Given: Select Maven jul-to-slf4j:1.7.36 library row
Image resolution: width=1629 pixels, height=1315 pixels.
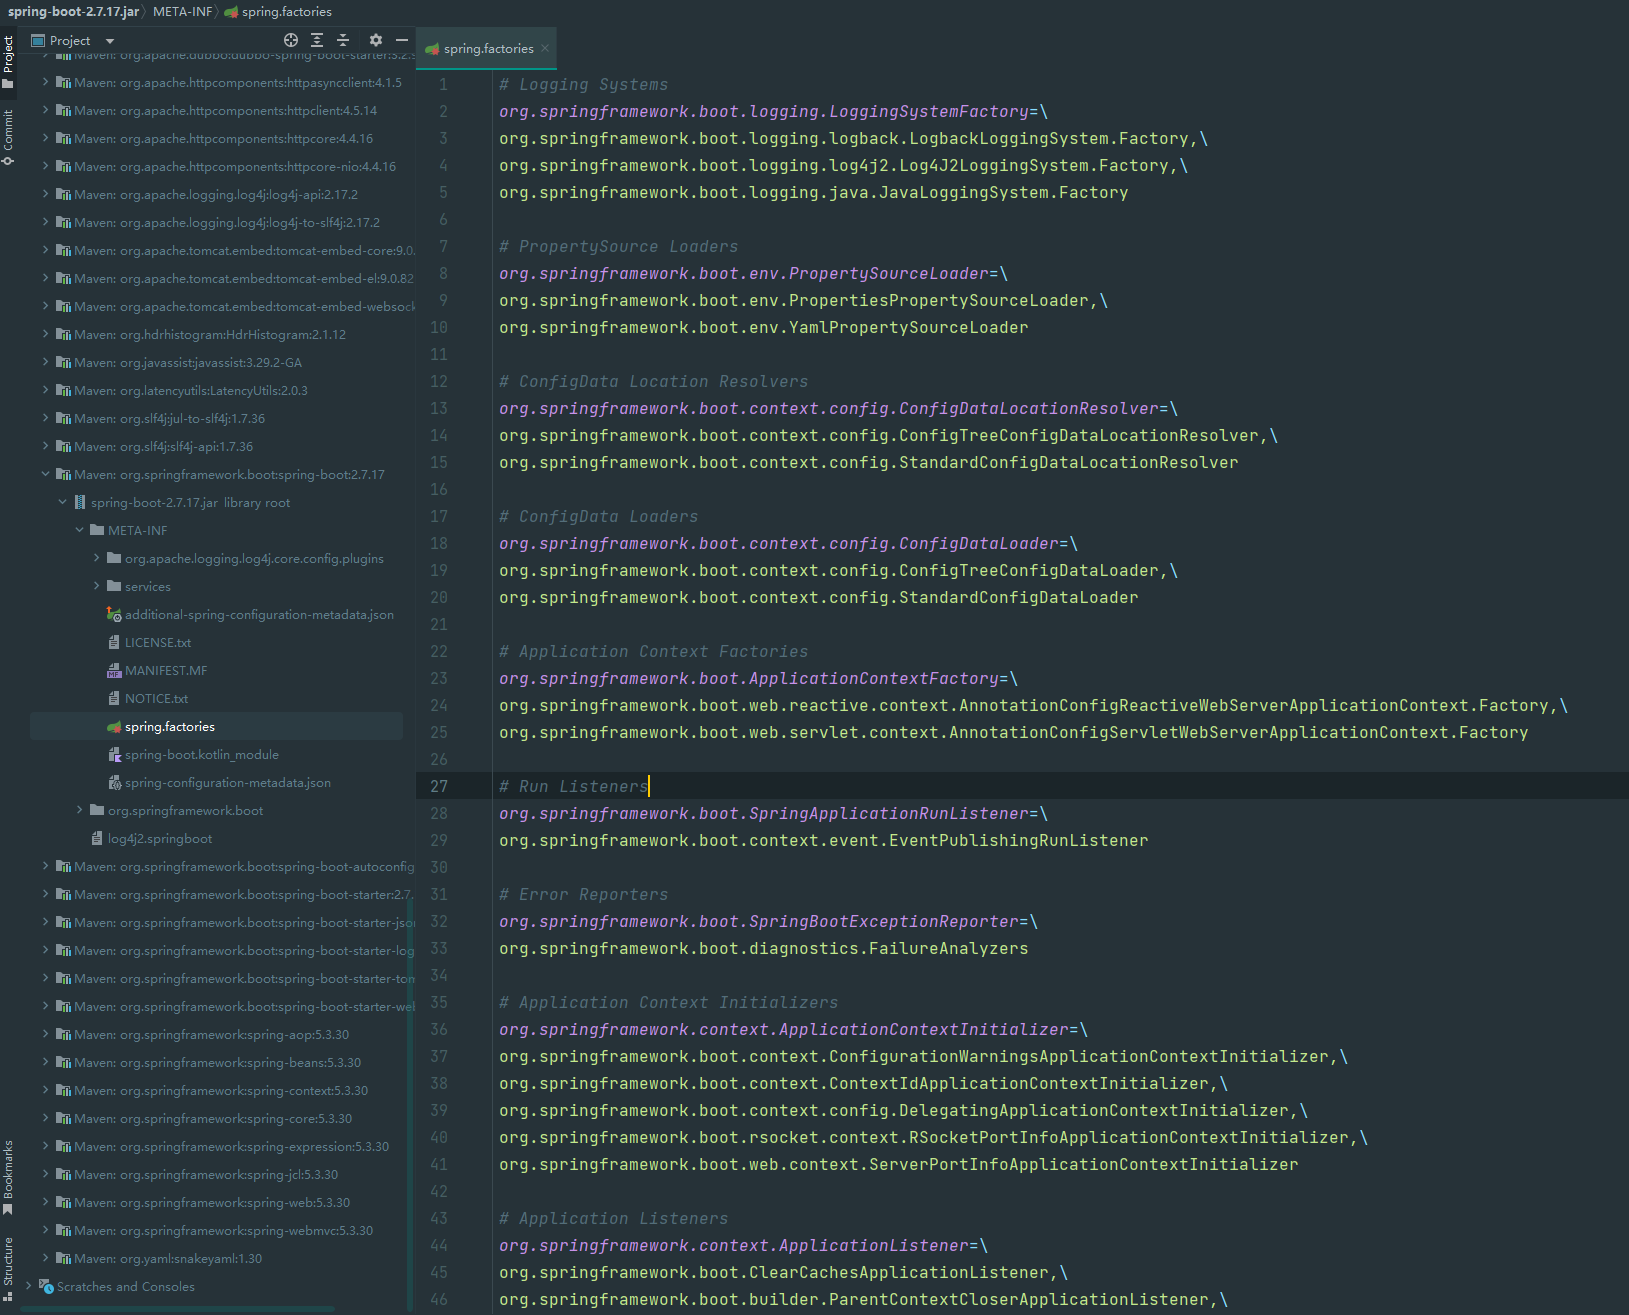Looking at the screenshot, I should click(x=216, y=418).
